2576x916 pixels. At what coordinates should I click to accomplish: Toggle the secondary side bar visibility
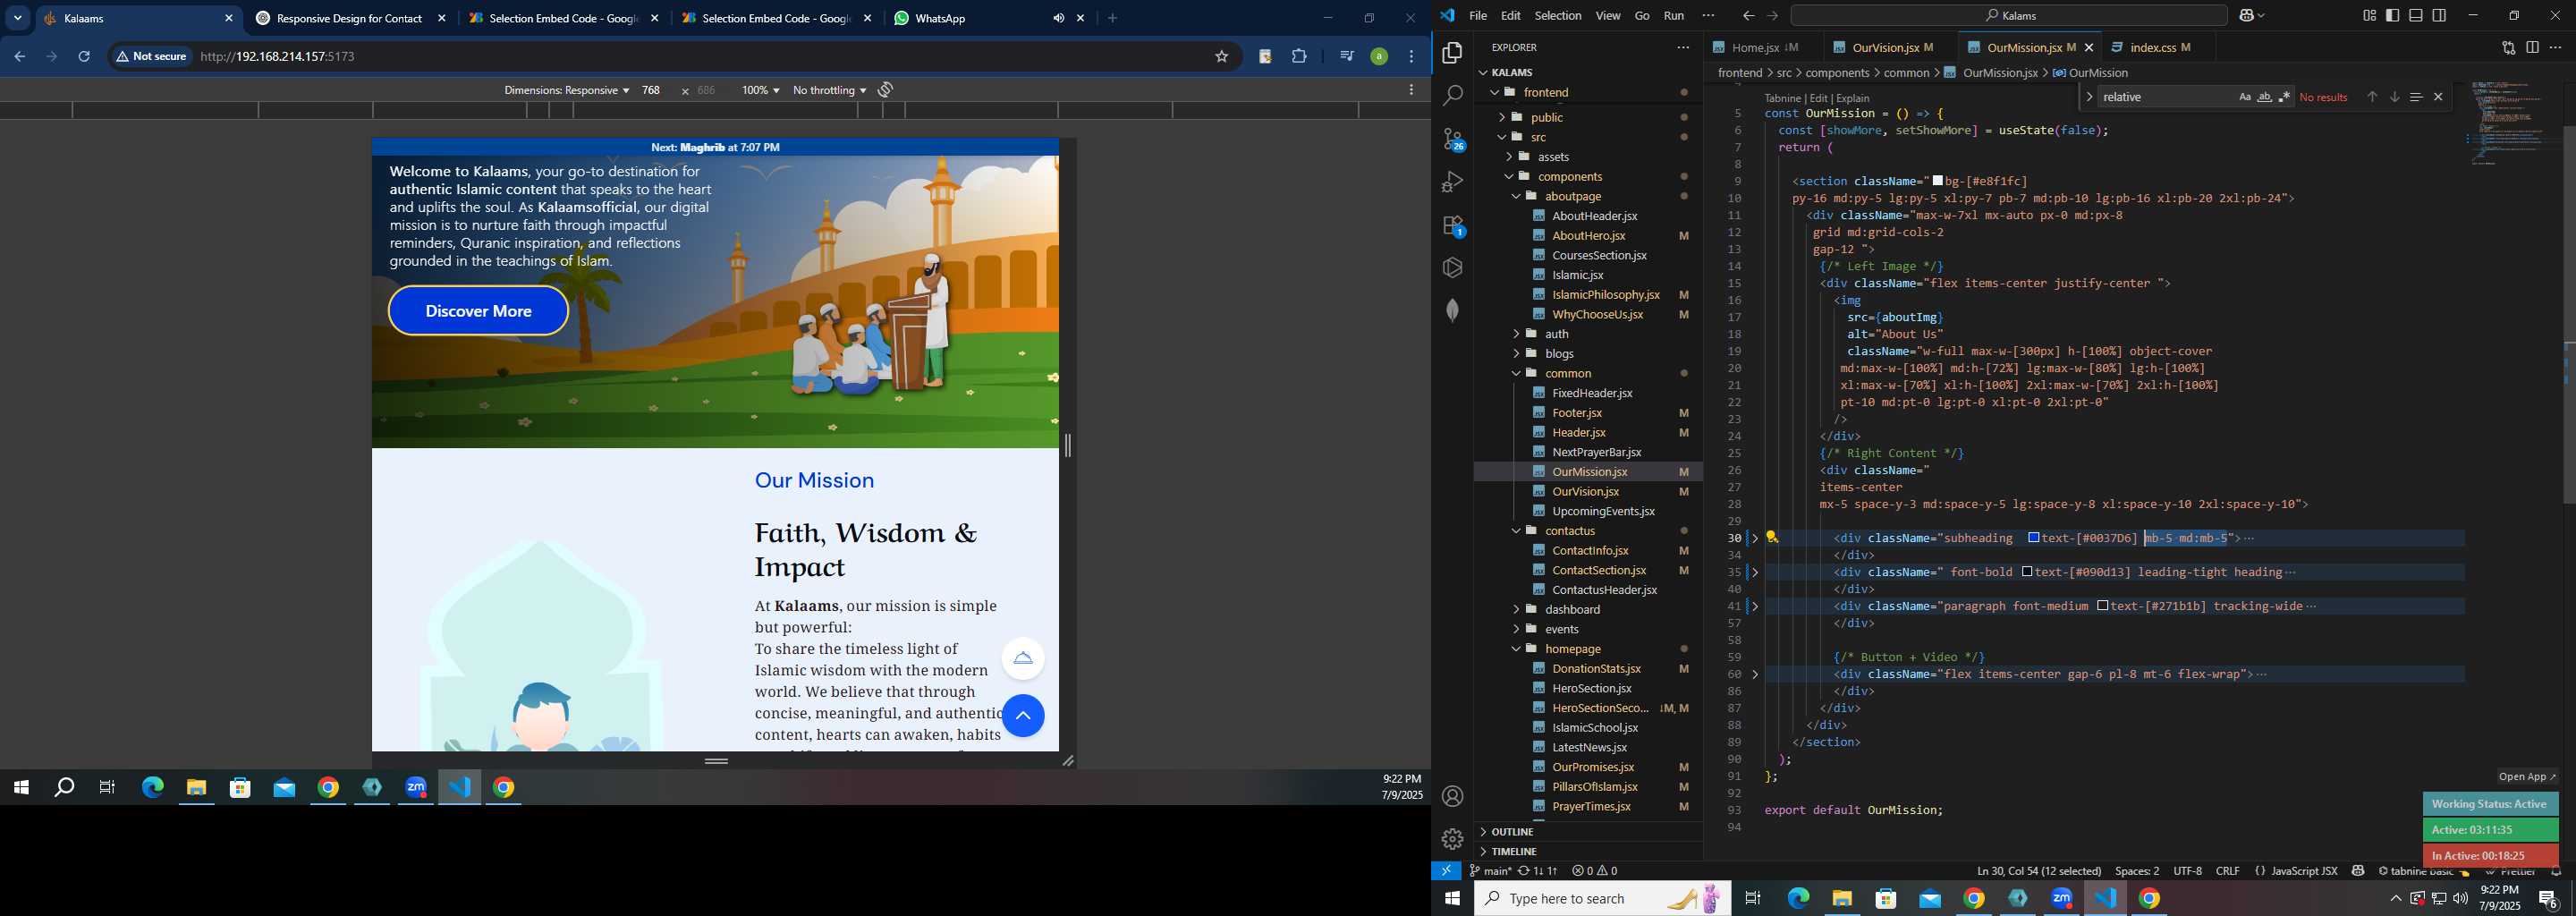[2439, 15]
